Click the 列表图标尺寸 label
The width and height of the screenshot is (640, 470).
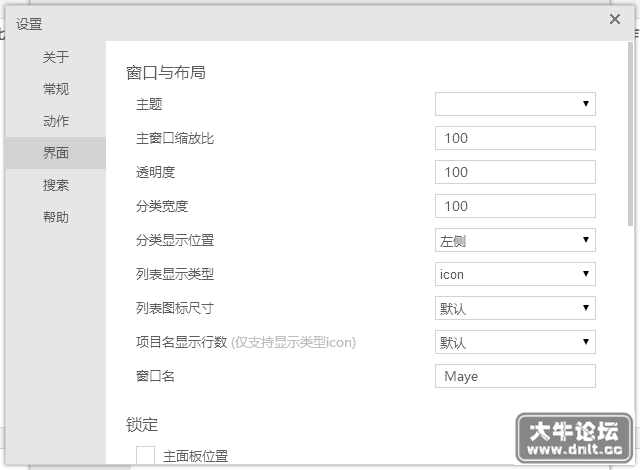point(175,308)
